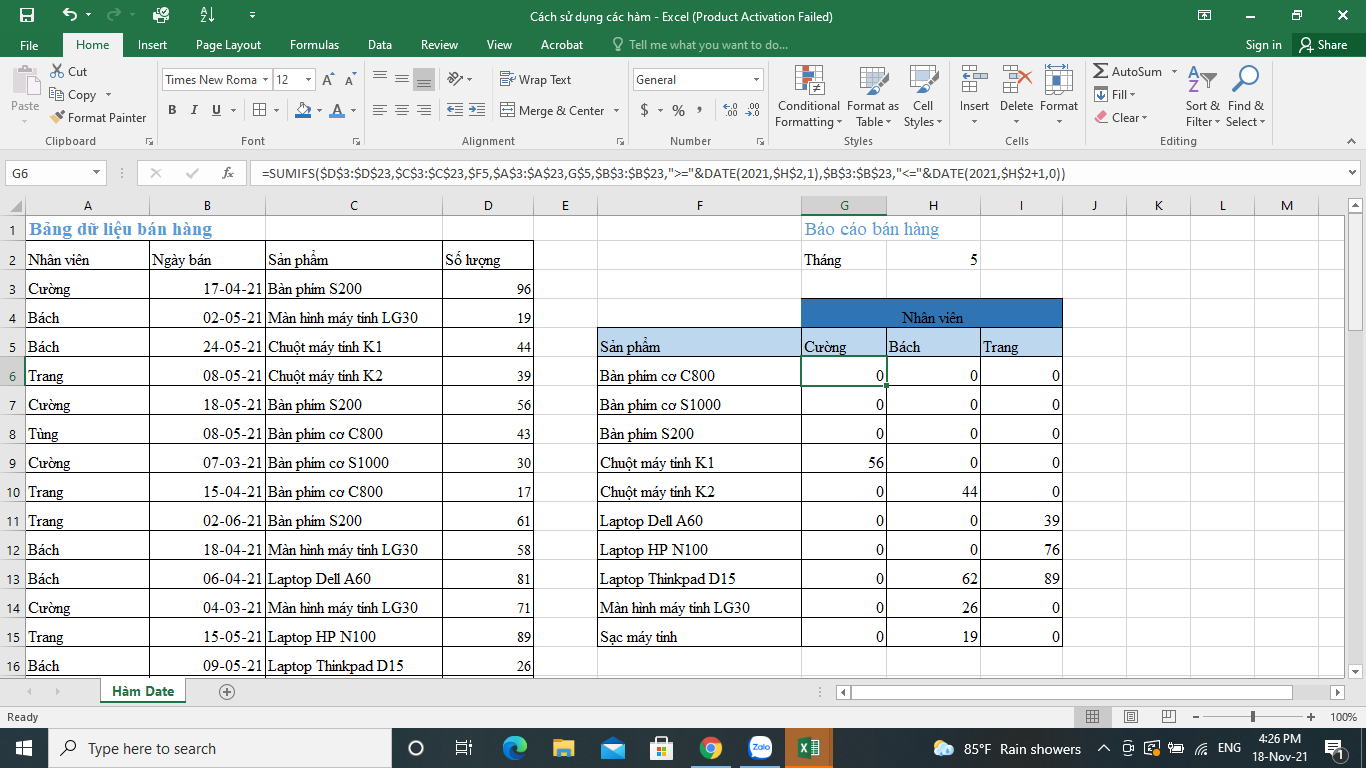The height and width of the screenshot is (768, 1366).
Task: Open Sort & Filter menu
Action: coord(1203,97)
